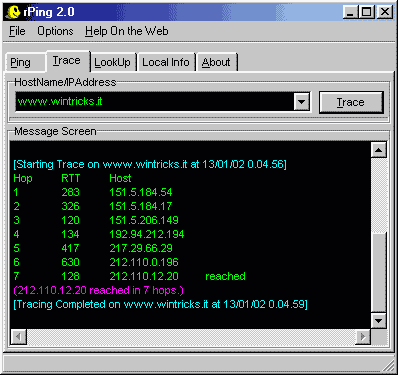
Task: Click the RTT column header text
Action: [71, 178]
